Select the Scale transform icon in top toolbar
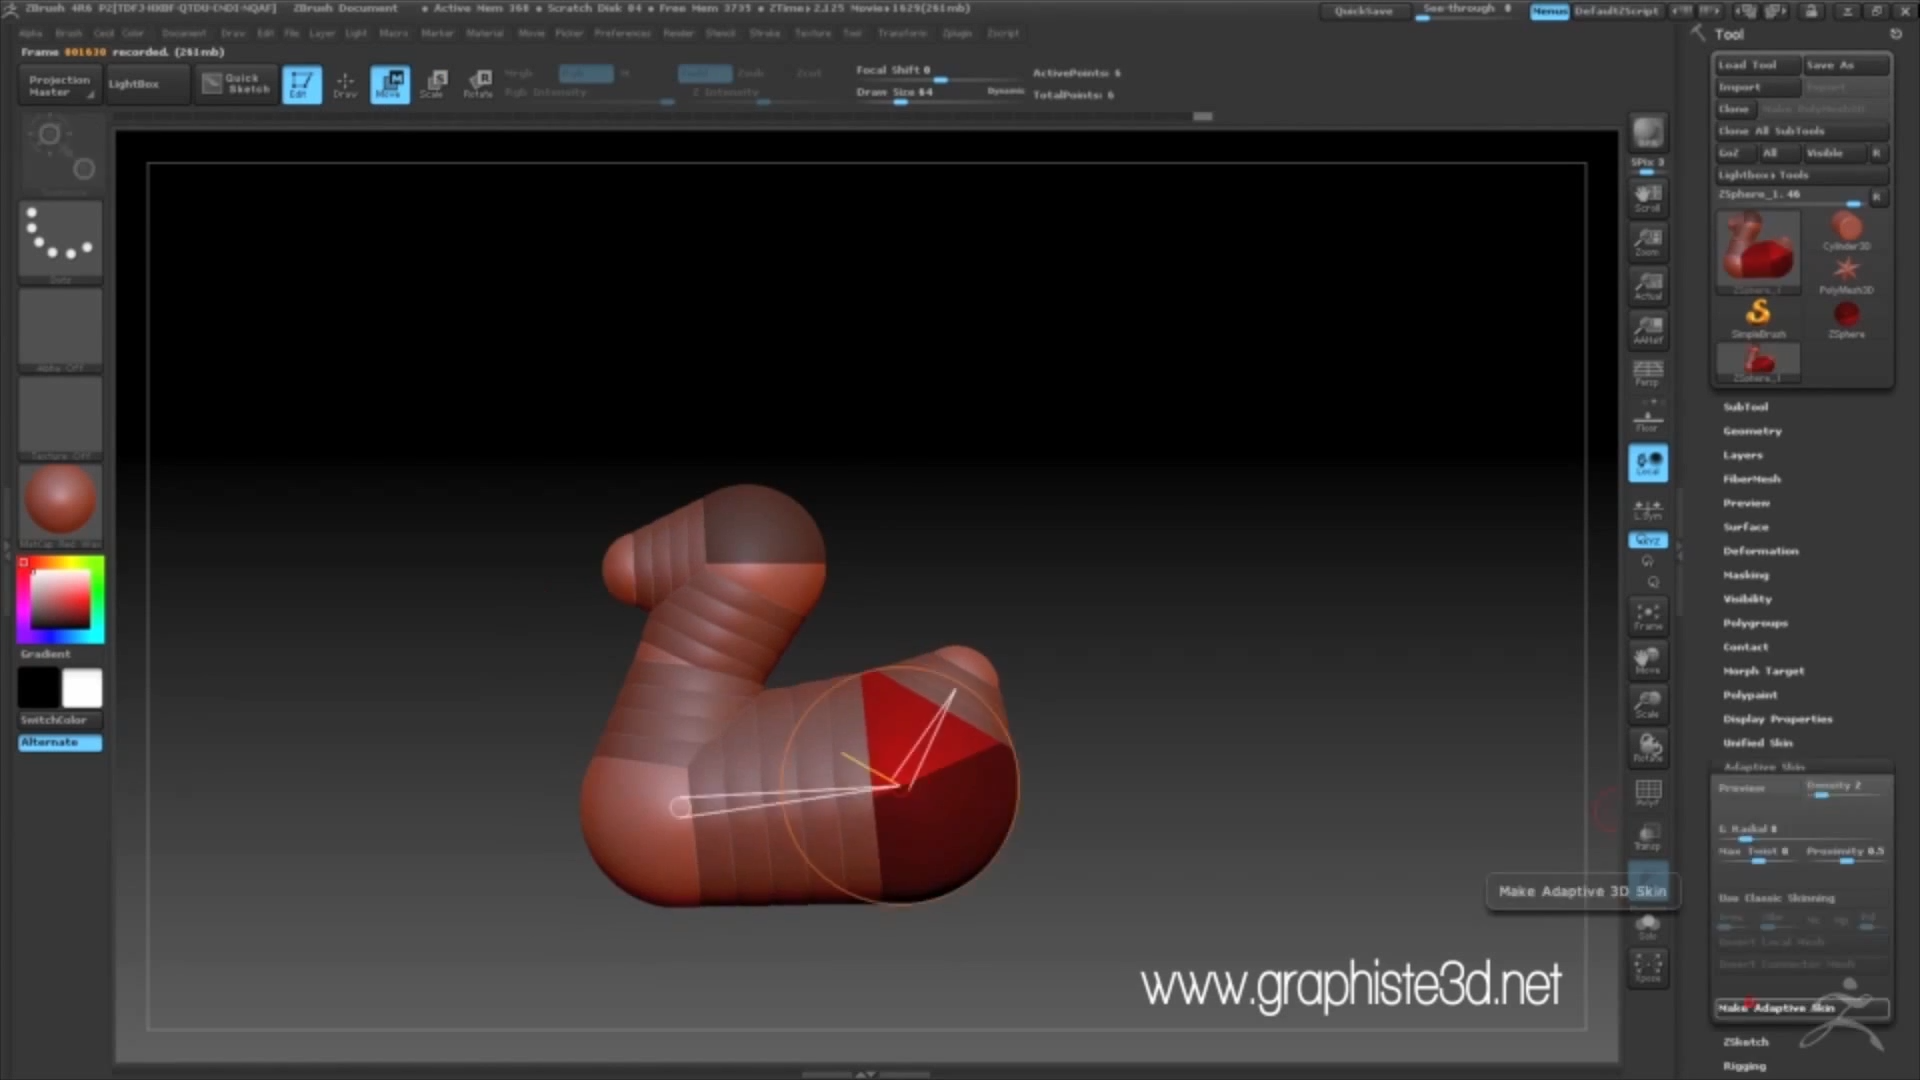 click(x=435, y=84)
